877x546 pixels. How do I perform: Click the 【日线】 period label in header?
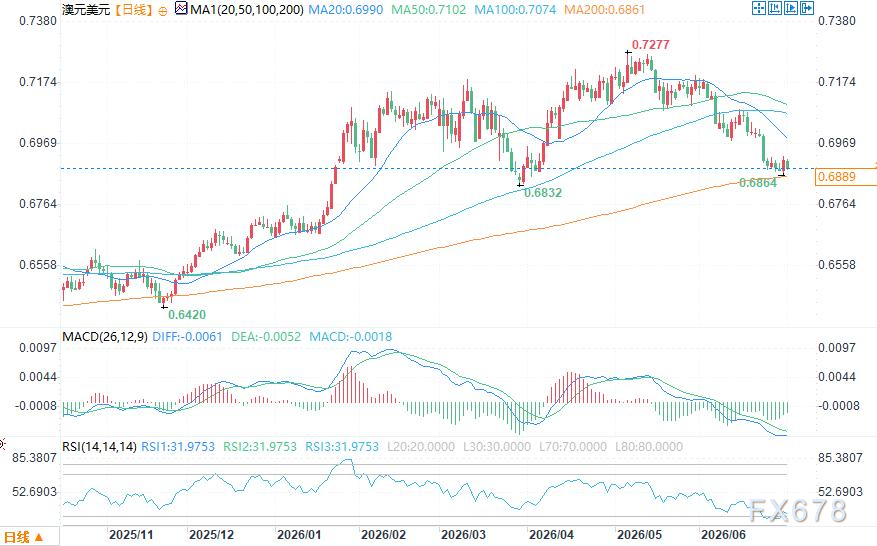[x=134, y=10]
